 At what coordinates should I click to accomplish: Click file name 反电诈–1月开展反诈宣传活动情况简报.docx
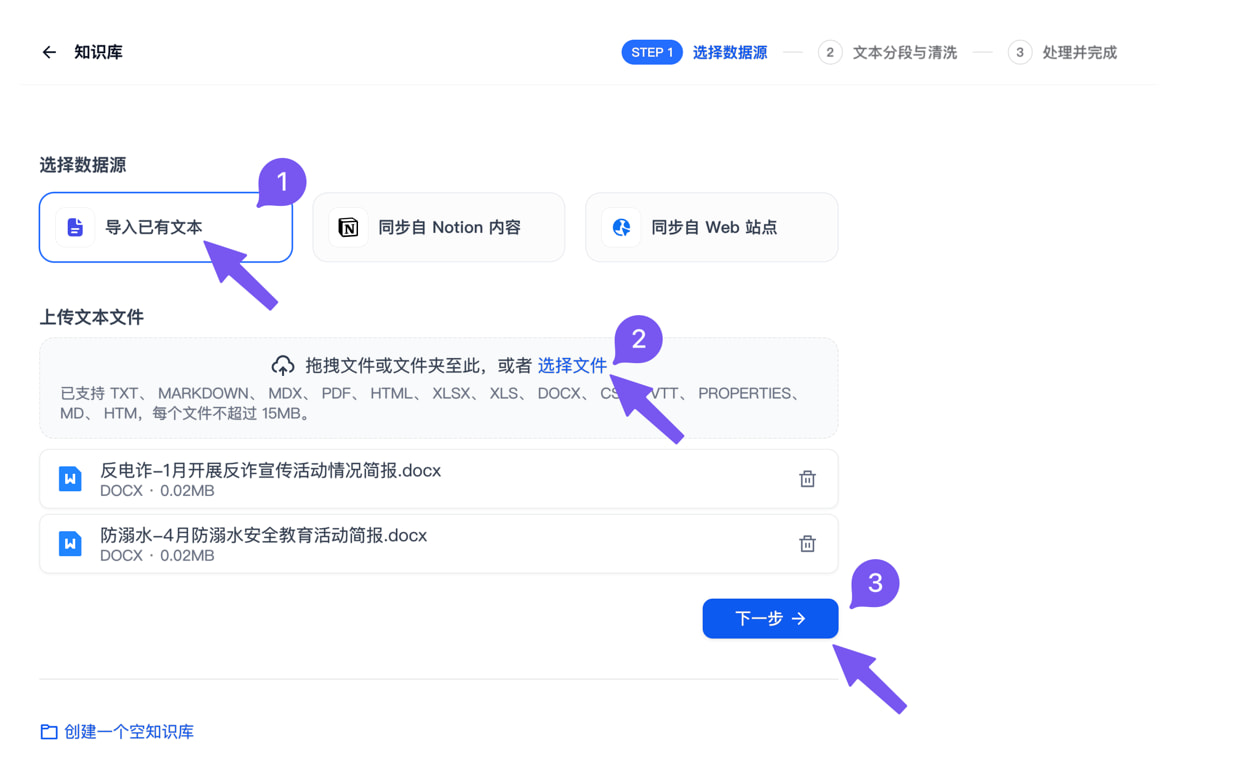point(270,470)
